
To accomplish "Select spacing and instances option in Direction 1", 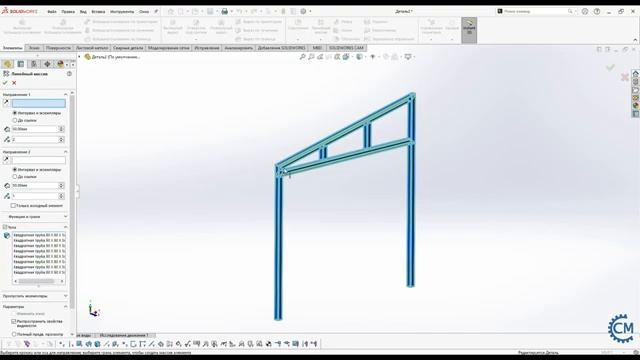I will (x=15, y=113).
